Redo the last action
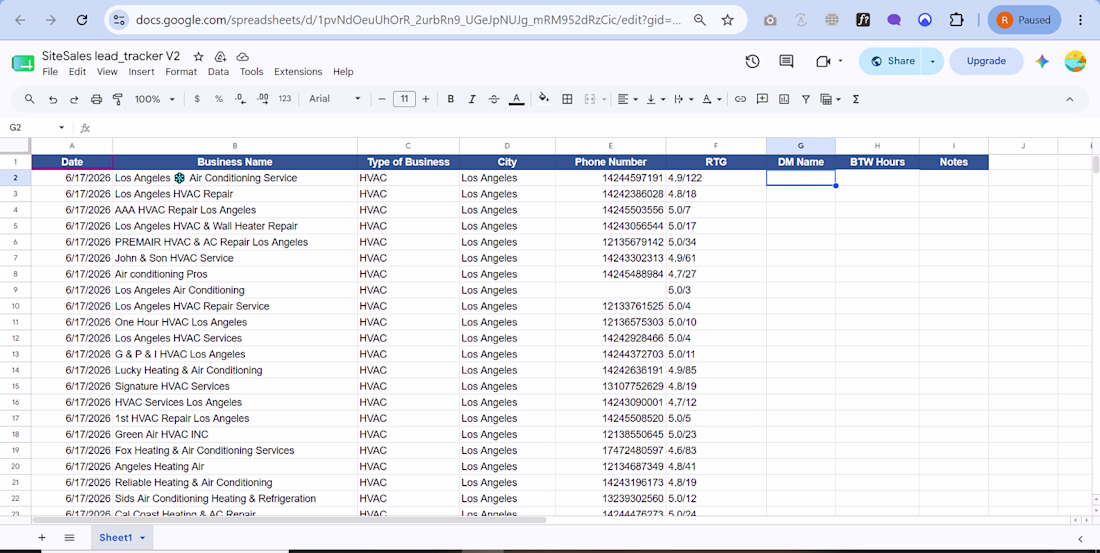 pyautogui.click(x=74, y=99)
